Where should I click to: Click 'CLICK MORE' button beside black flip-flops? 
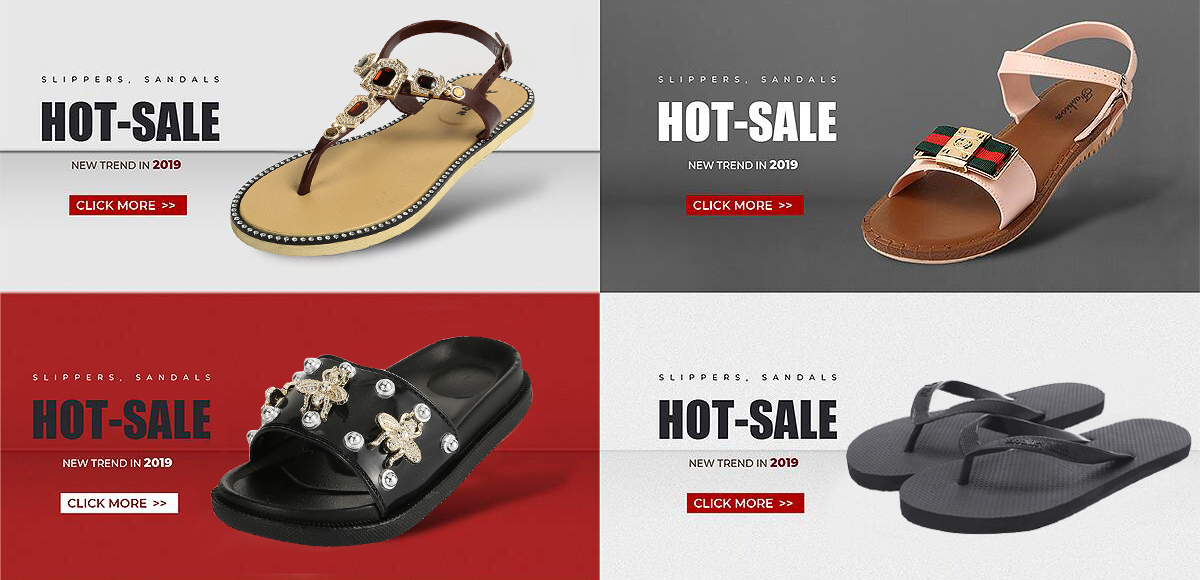(x=745, y=503)
